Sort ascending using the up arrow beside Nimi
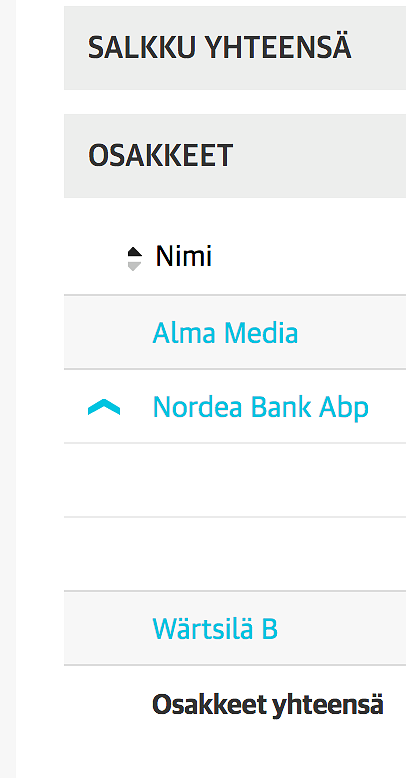The height and width of the screenshot is (778, 406). (x=135, y=252)
